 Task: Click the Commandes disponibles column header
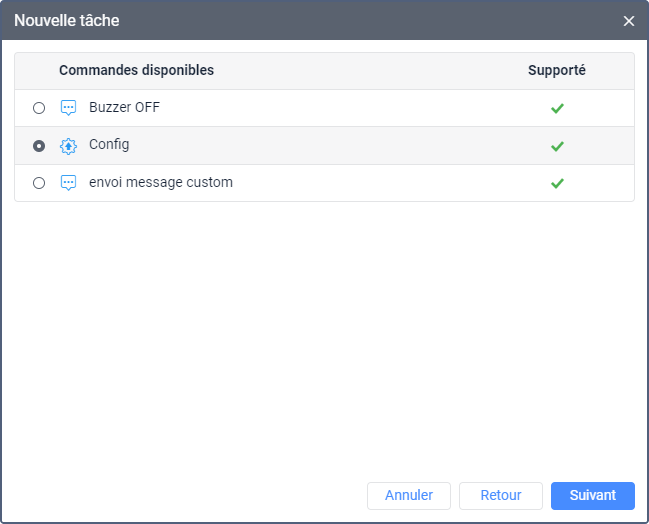click(x=136, y=70)
